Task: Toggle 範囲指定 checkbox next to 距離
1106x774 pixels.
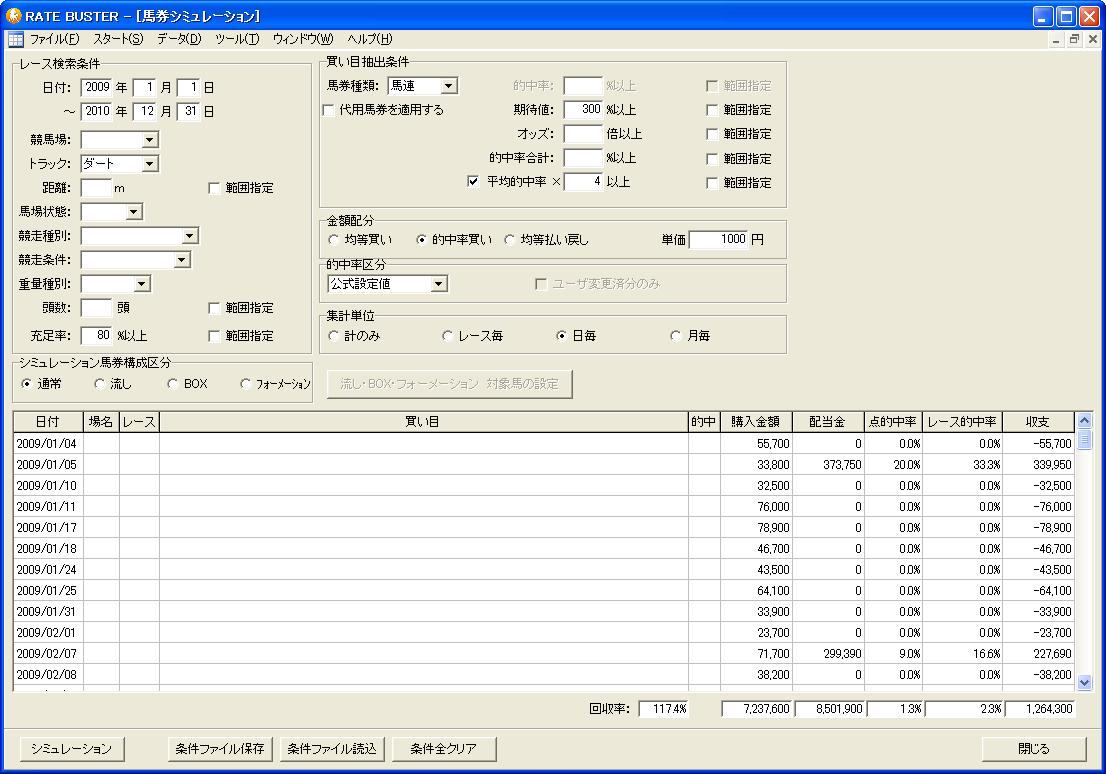Action: pyautogui.click(x=214, y=188)
